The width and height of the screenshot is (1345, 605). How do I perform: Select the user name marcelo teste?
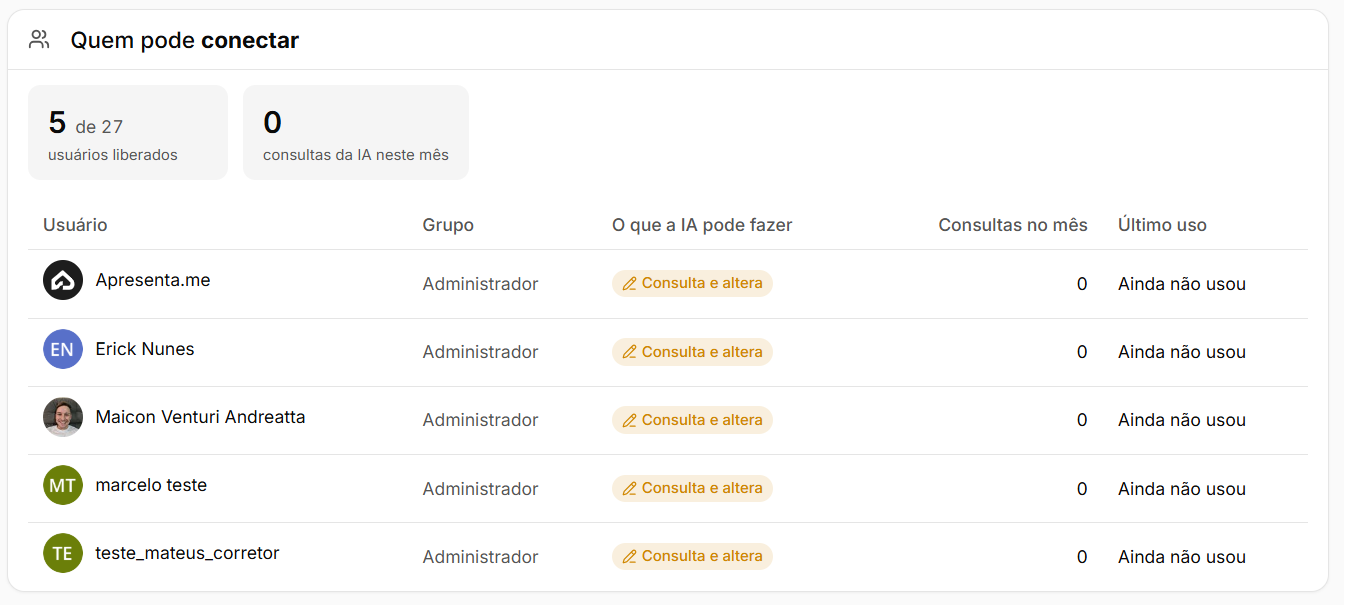tap(151, 485)
